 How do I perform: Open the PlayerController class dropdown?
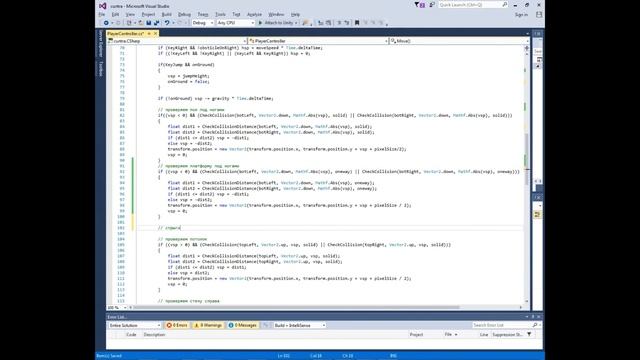[318, 41]
